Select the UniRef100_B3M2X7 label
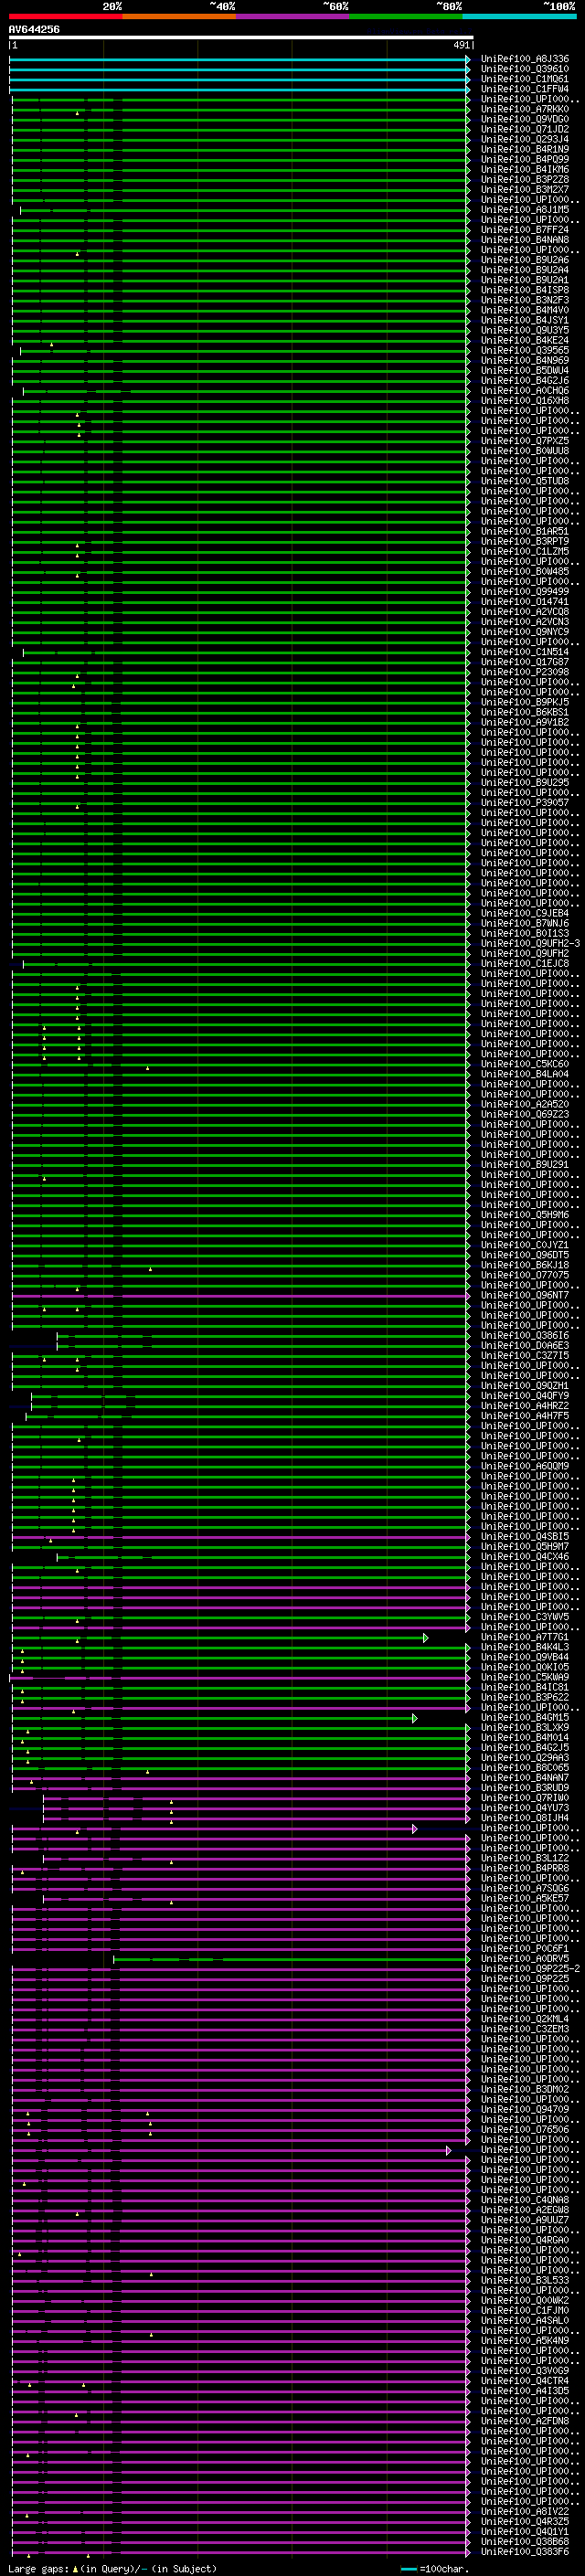585x2576 pixels. tap(525, 189)
